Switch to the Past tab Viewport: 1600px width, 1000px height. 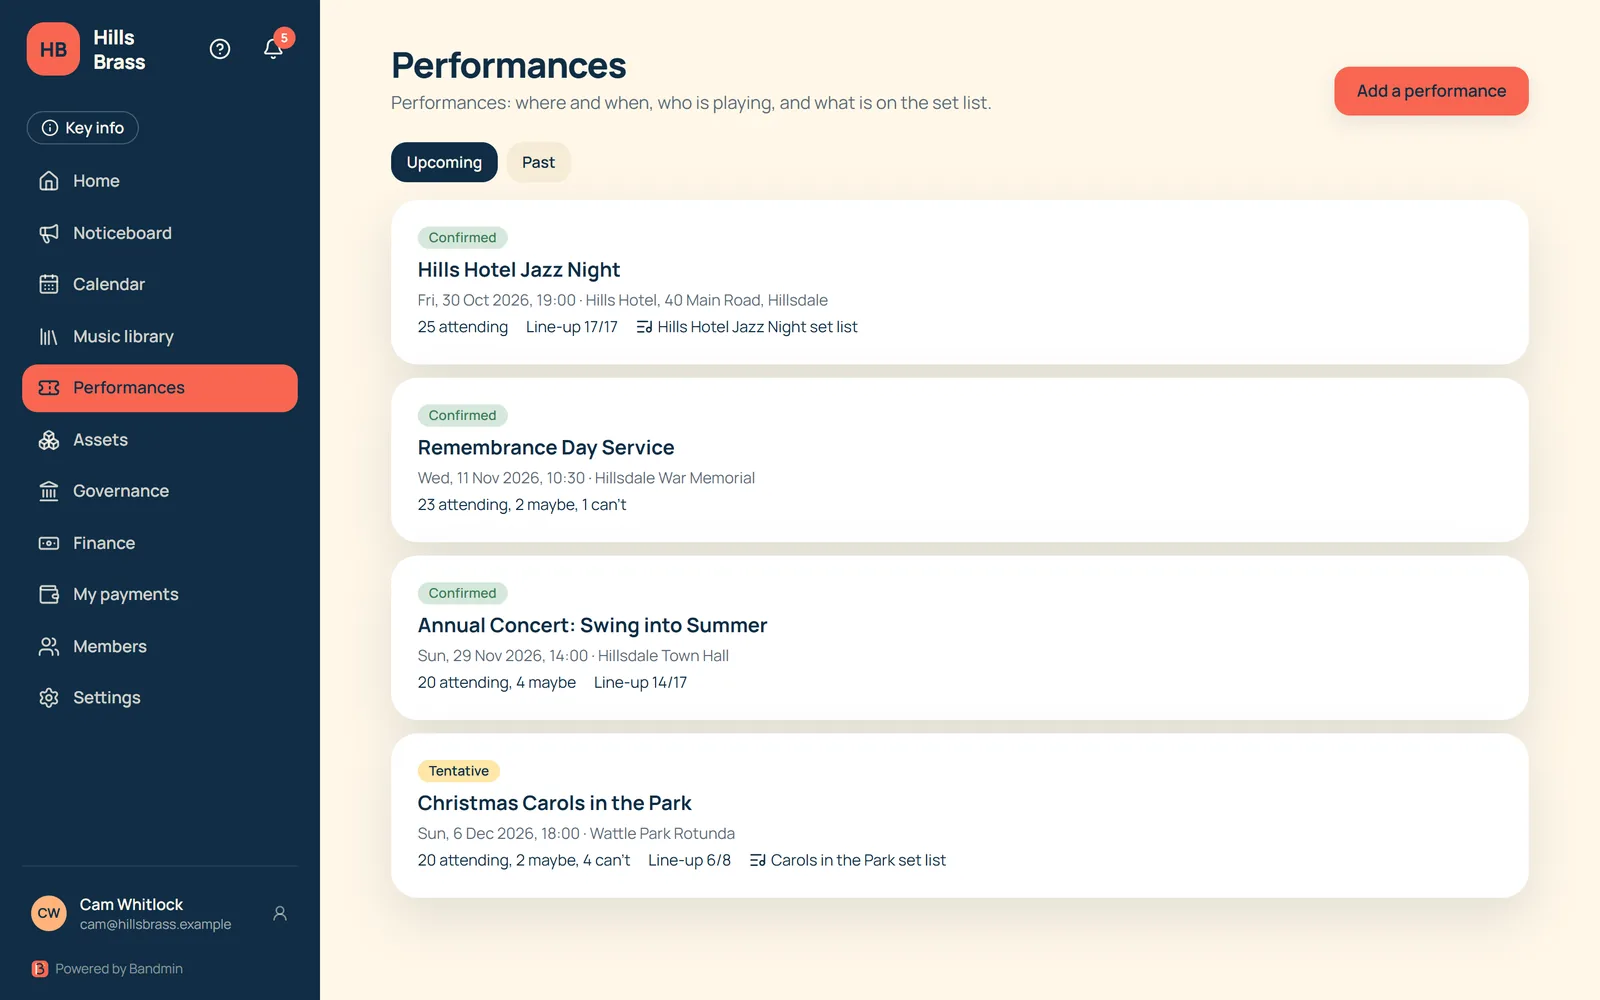(538, 162)
